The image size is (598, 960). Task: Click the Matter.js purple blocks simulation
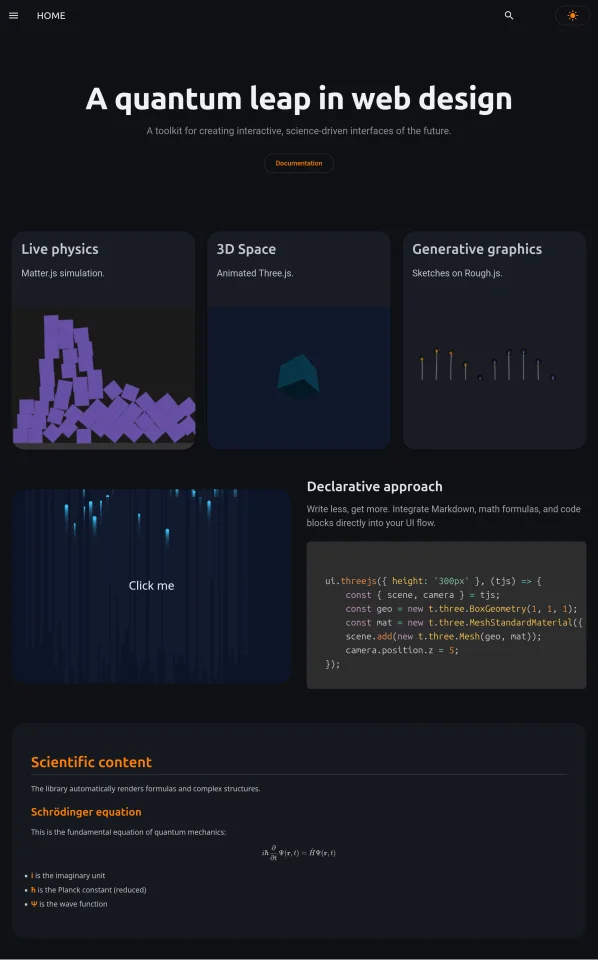click(x=104, y=378)
